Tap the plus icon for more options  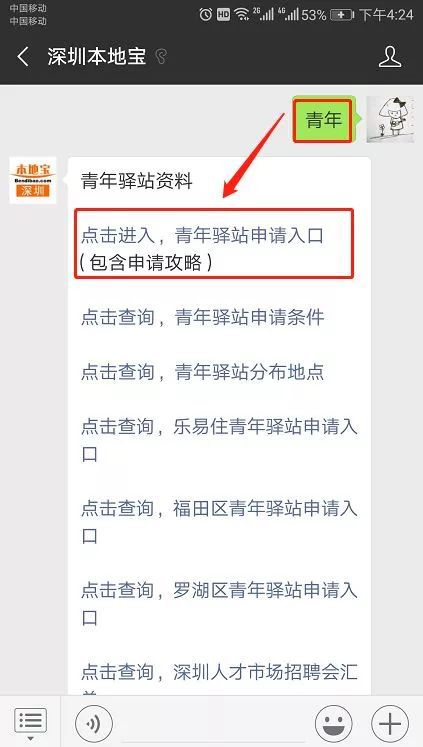(390, 724)
